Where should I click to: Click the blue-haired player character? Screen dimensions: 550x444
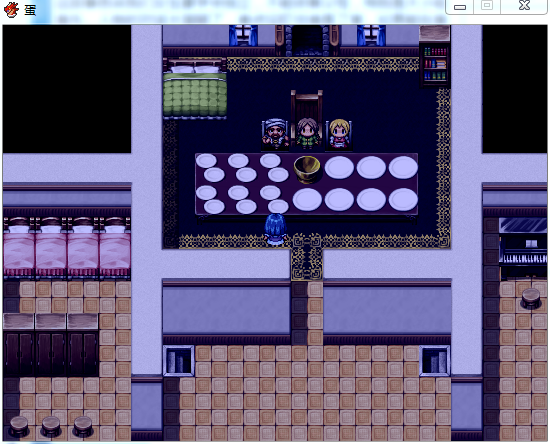click(x=275, y=229)
